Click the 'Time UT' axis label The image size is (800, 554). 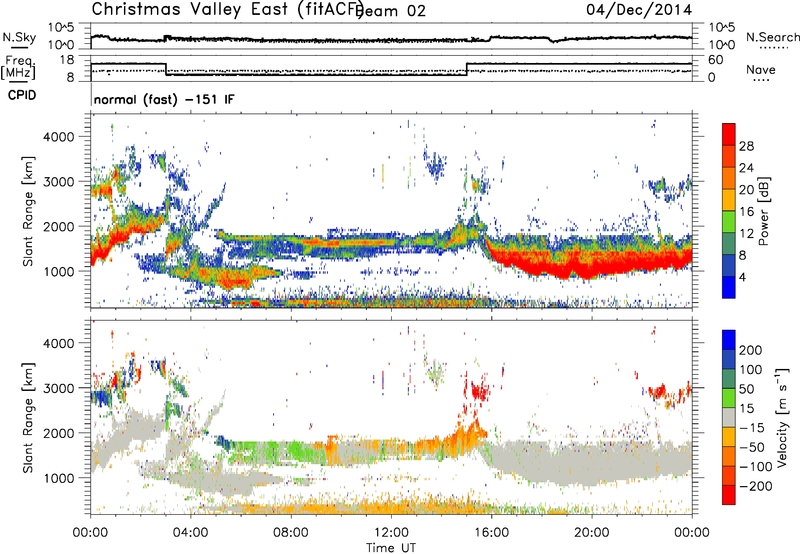point(391,547)
